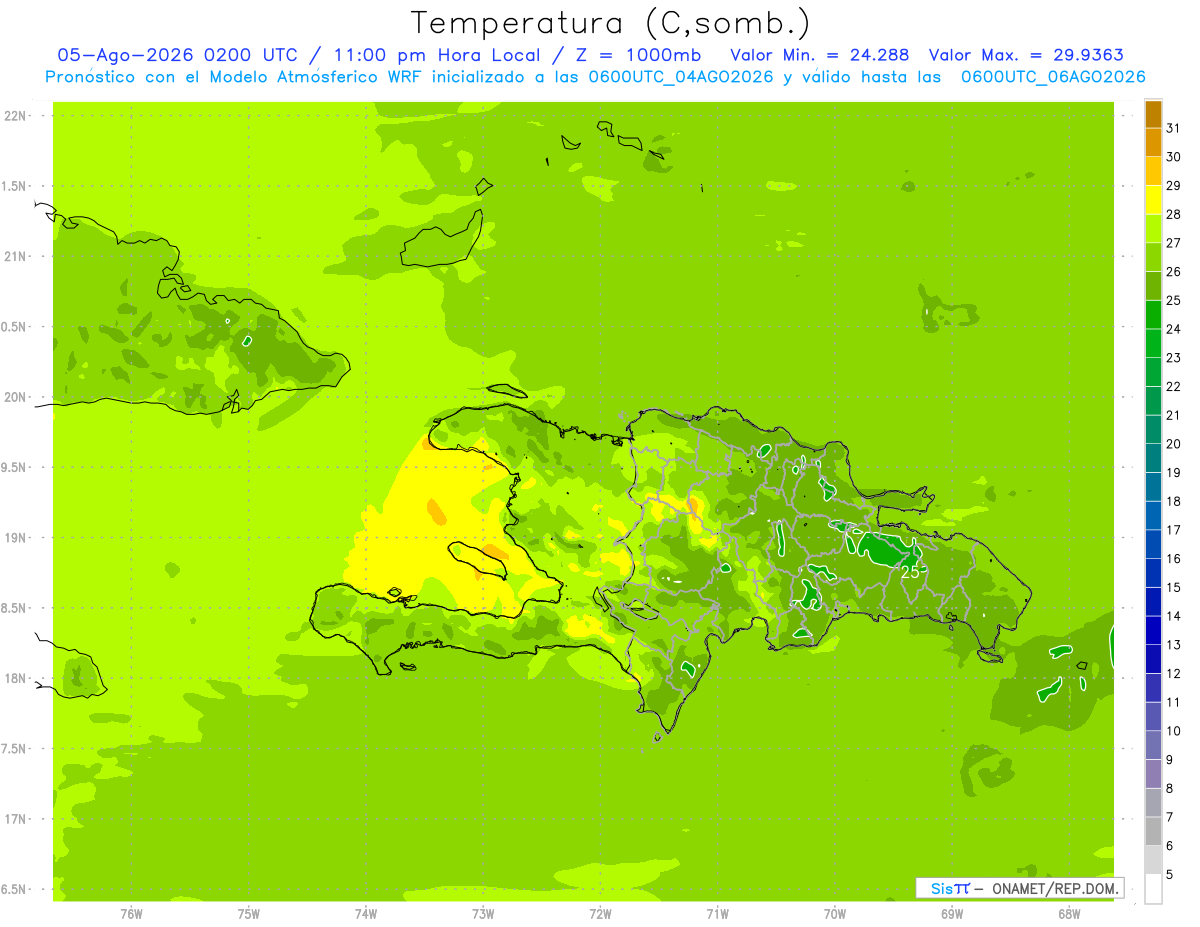Viewport: 1200px width, 927px height.
Task: Click the legend value 31
Action: pyautogui.click(x=1174, y=128)
